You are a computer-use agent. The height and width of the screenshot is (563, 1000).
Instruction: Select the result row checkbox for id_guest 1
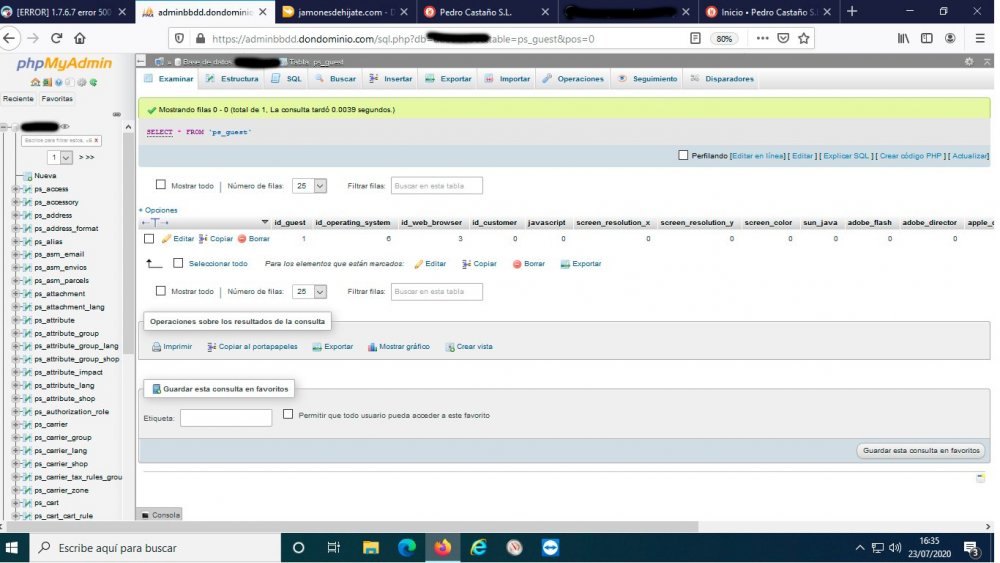click(x=149, y=238)
